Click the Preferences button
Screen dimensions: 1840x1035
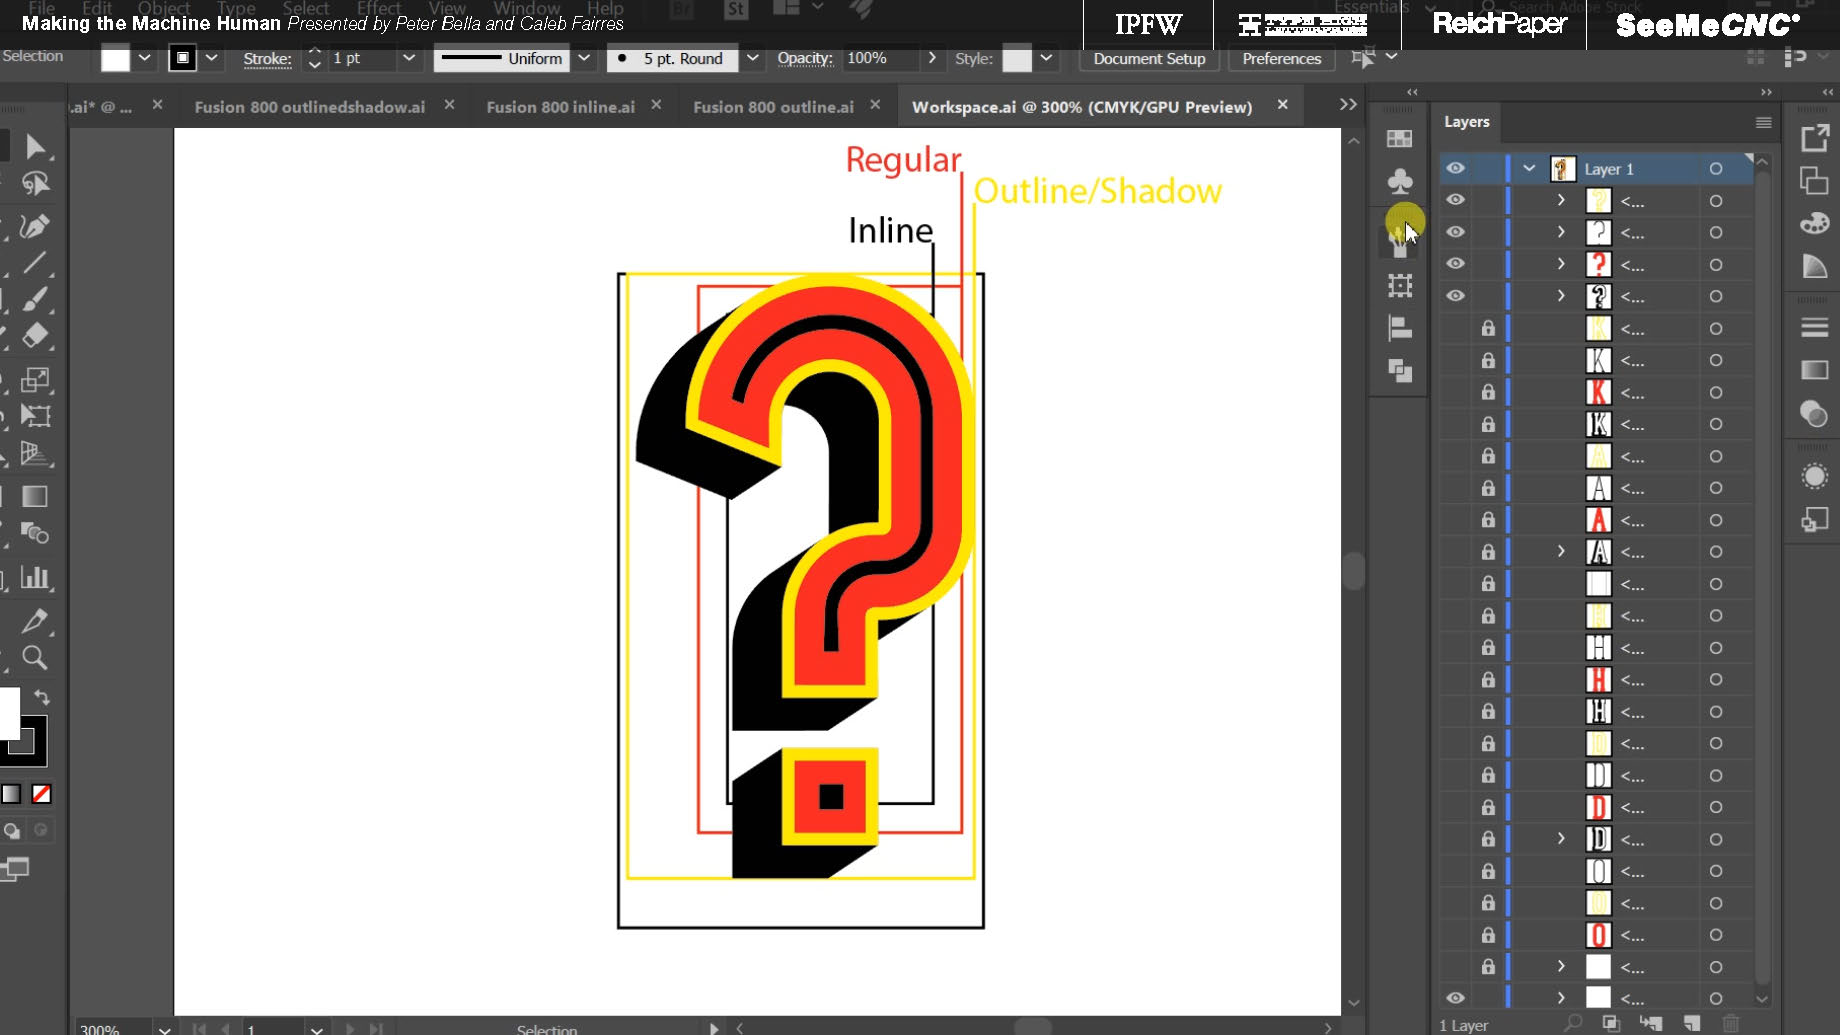coord(1281,59)
